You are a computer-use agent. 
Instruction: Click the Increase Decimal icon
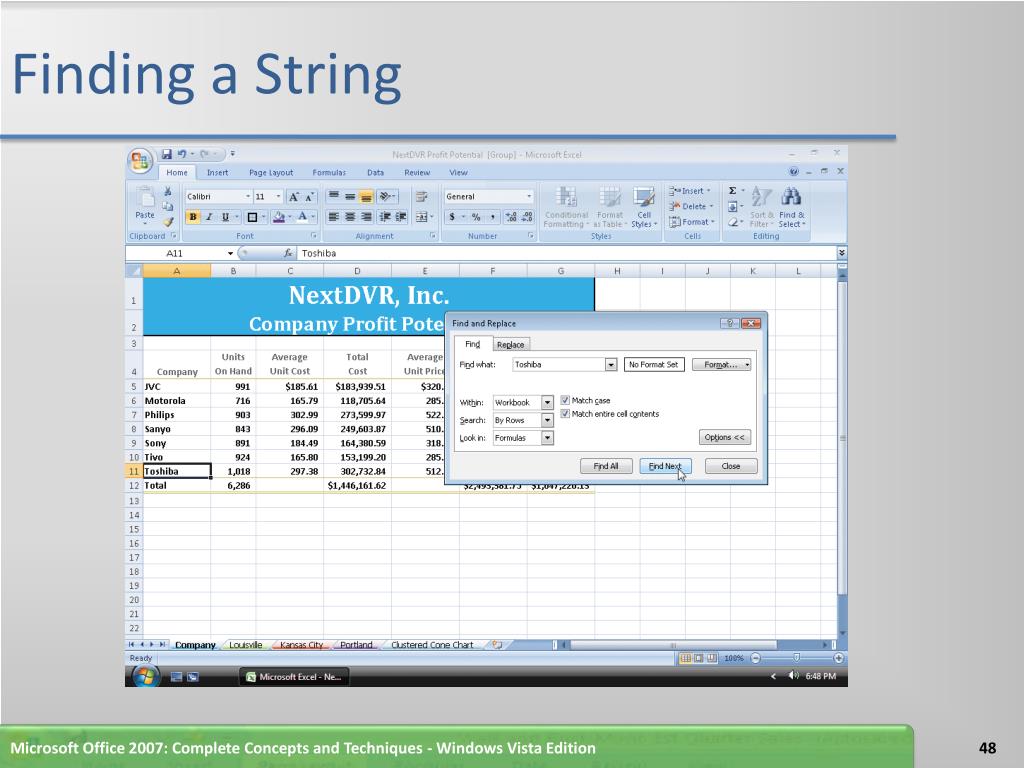[511, 217]
